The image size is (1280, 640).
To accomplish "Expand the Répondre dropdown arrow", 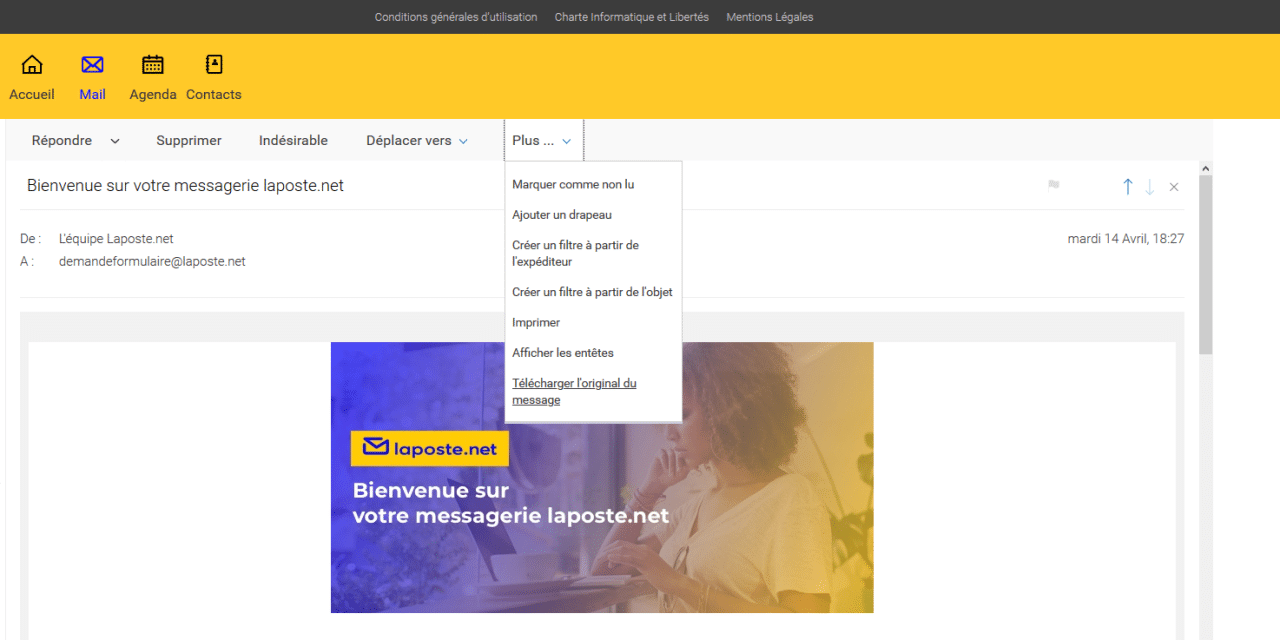I will pyautogui.click(x=115, y=141).
